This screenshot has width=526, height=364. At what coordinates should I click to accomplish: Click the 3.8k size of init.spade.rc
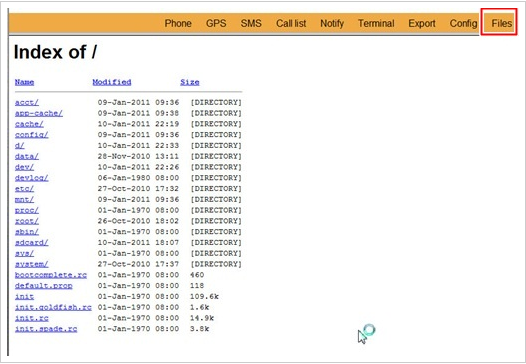pos(200,329)
